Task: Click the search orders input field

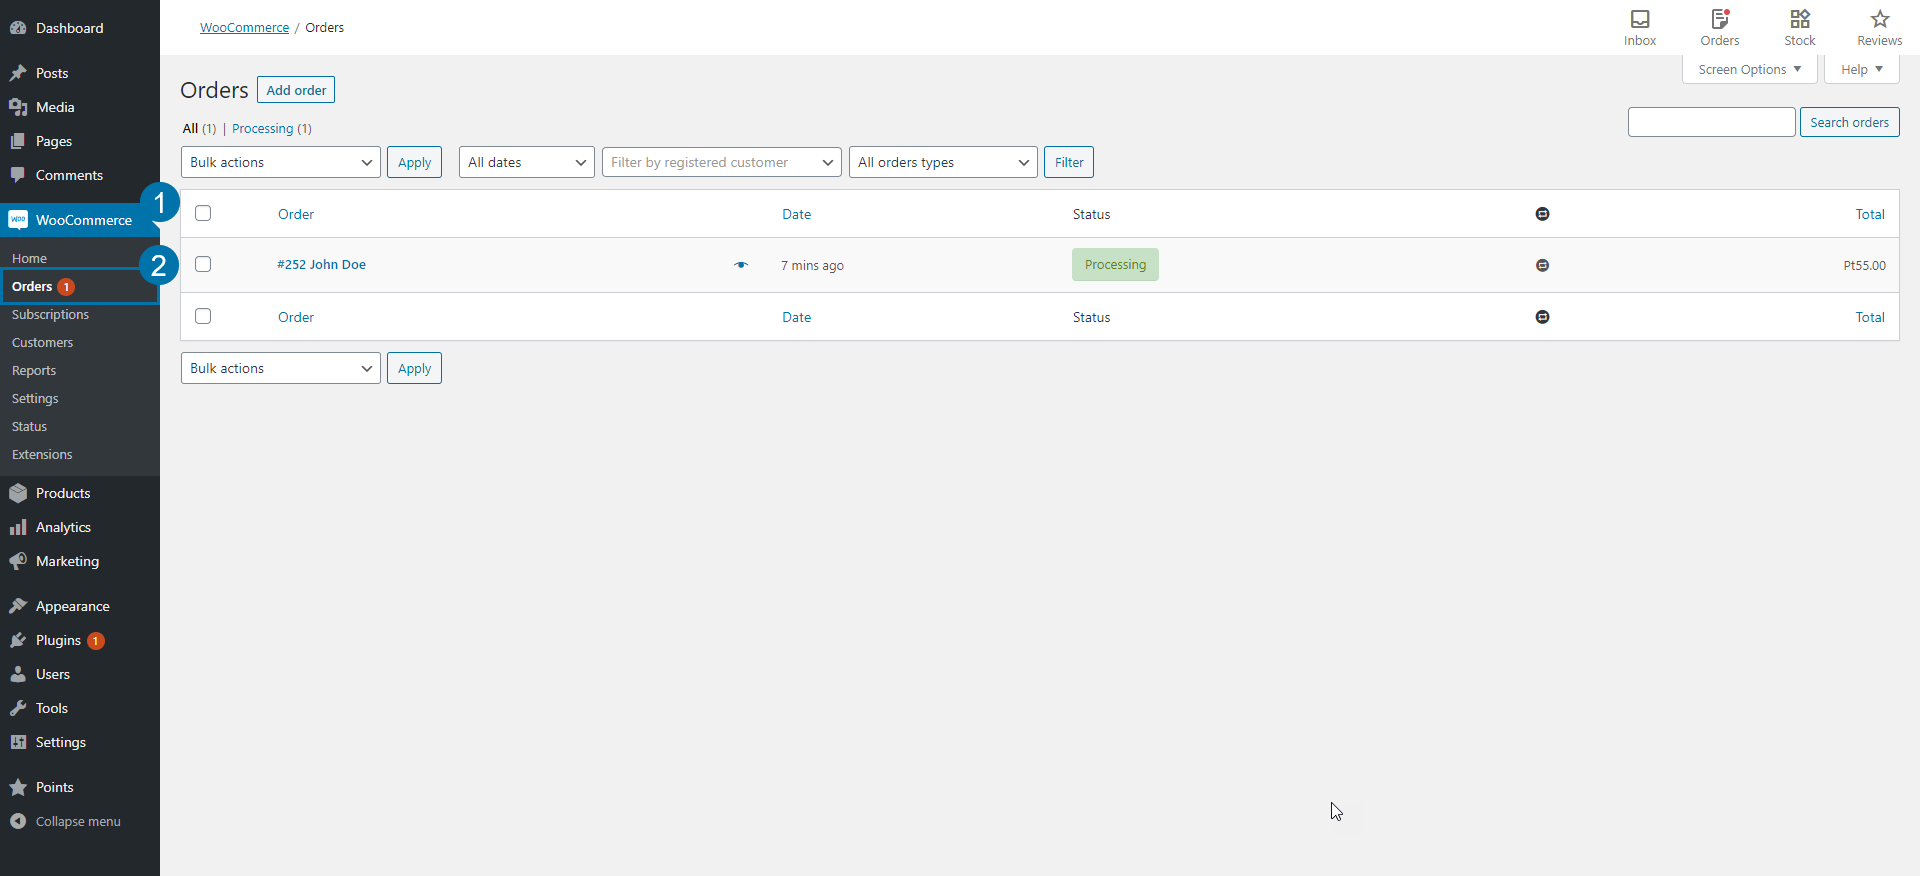Action: click(x=1712, y=122)
